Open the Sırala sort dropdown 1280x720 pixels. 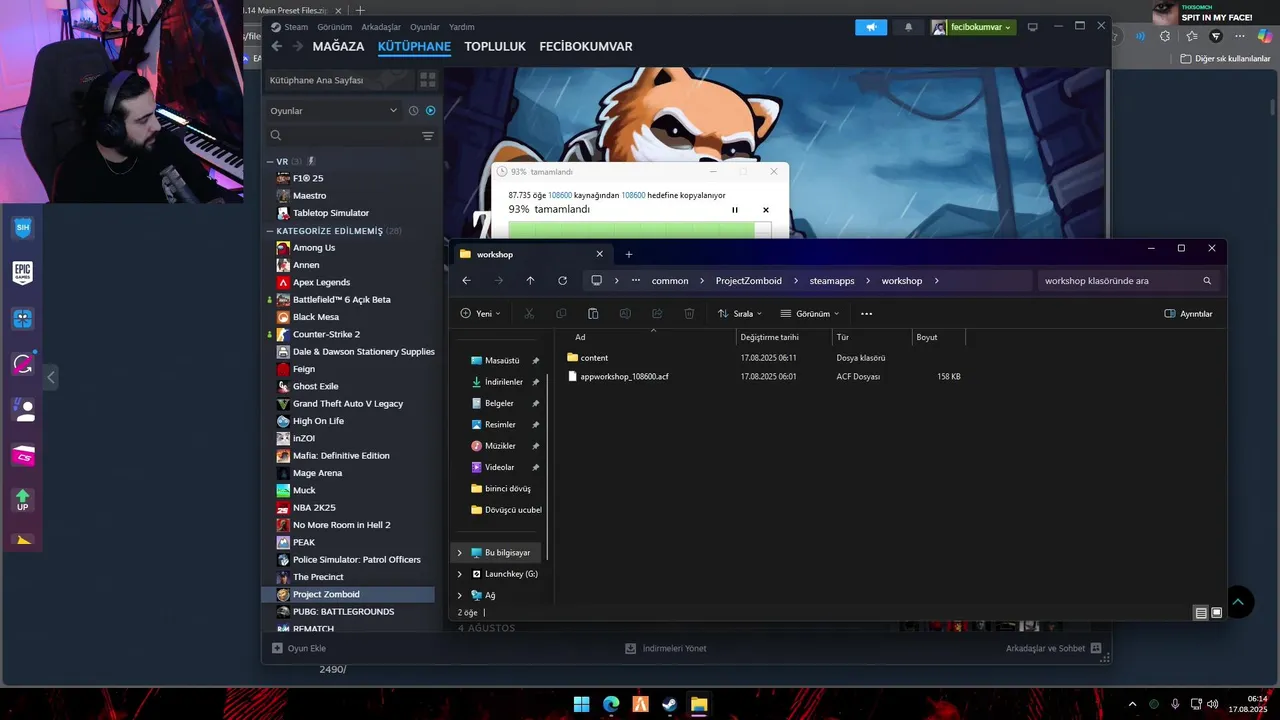click(739, 314)
